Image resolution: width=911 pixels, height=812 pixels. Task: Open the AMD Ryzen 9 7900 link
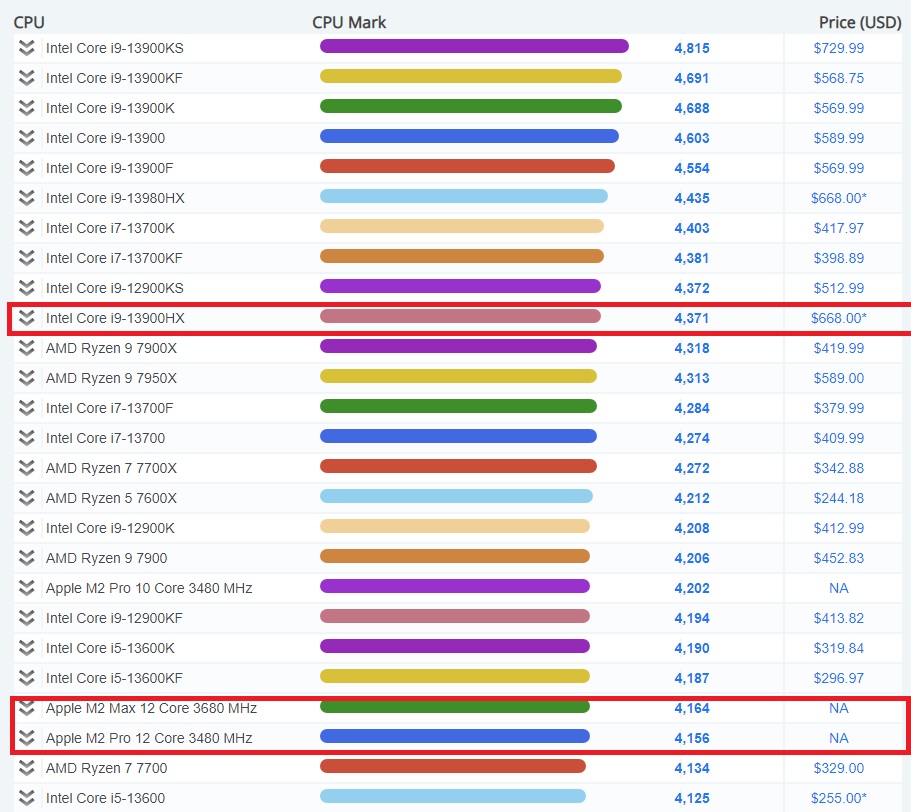point(106,558)
